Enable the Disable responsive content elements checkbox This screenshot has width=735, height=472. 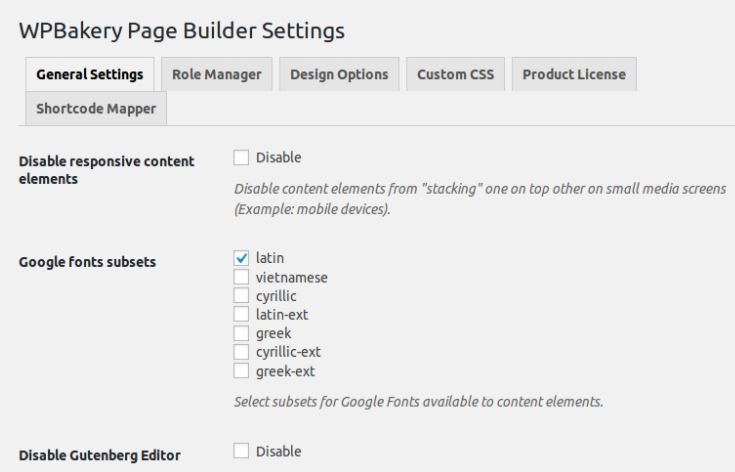coord(241,157)
